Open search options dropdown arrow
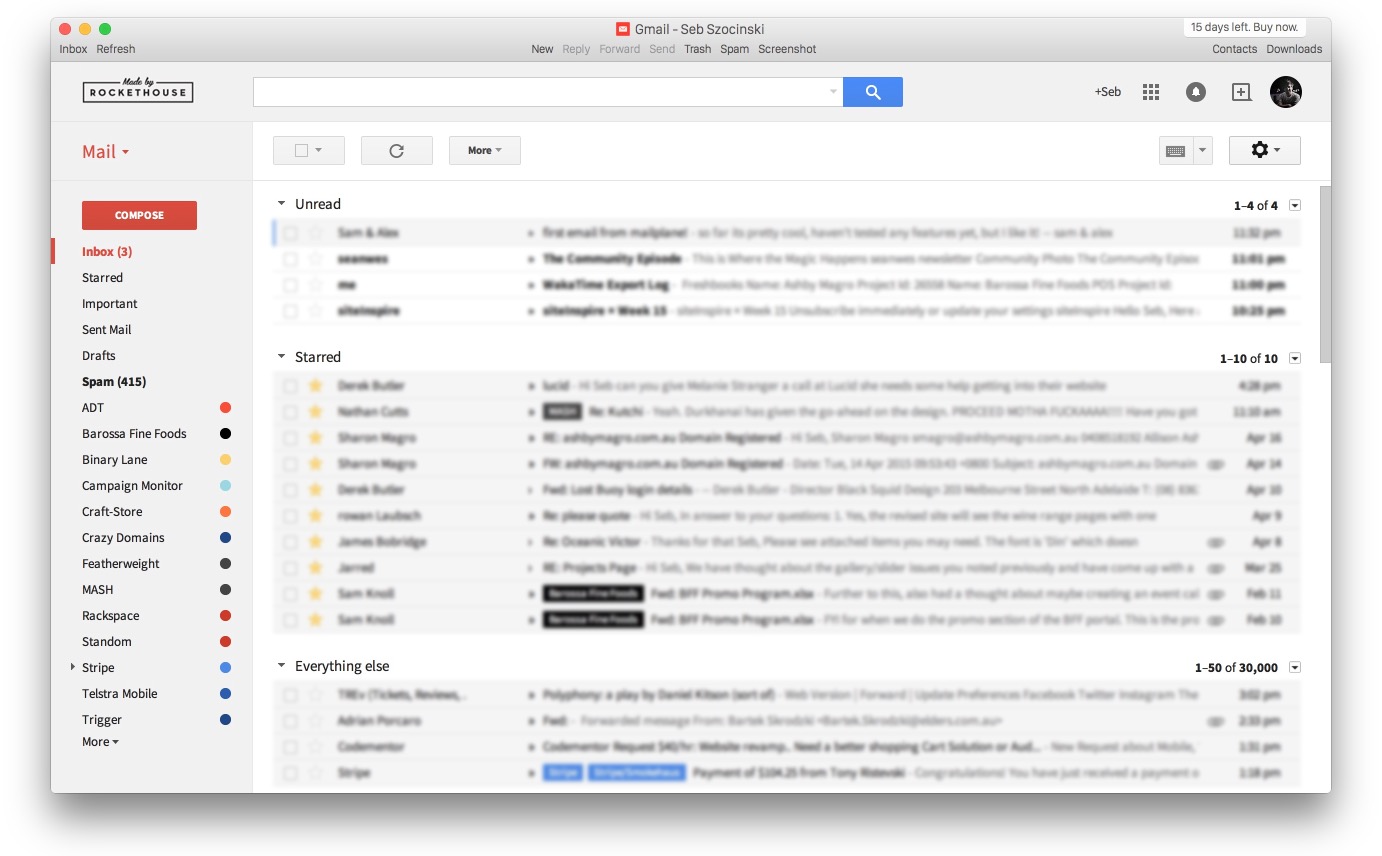1382x856 pixels. coord(833,92)
